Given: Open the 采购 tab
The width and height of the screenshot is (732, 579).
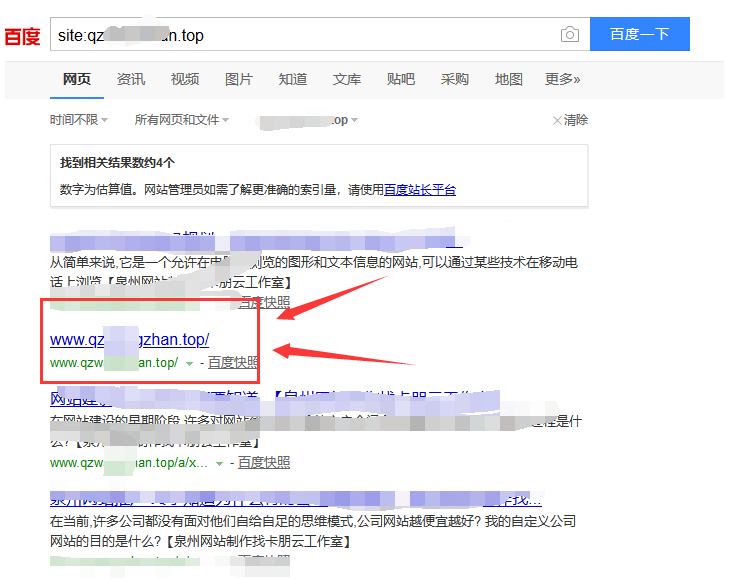Looking at the screenshot, I should [455, 79].
